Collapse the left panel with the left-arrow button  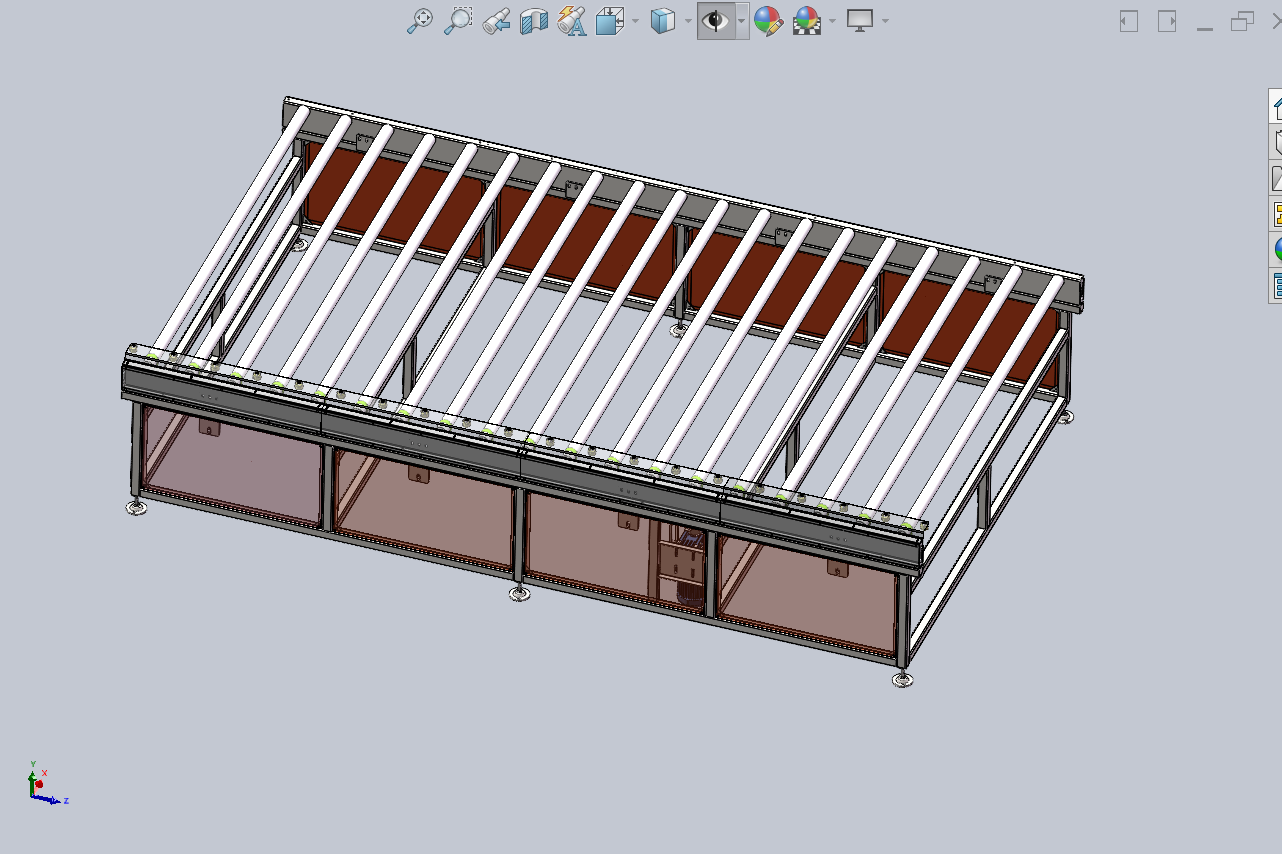(1129, 21)
